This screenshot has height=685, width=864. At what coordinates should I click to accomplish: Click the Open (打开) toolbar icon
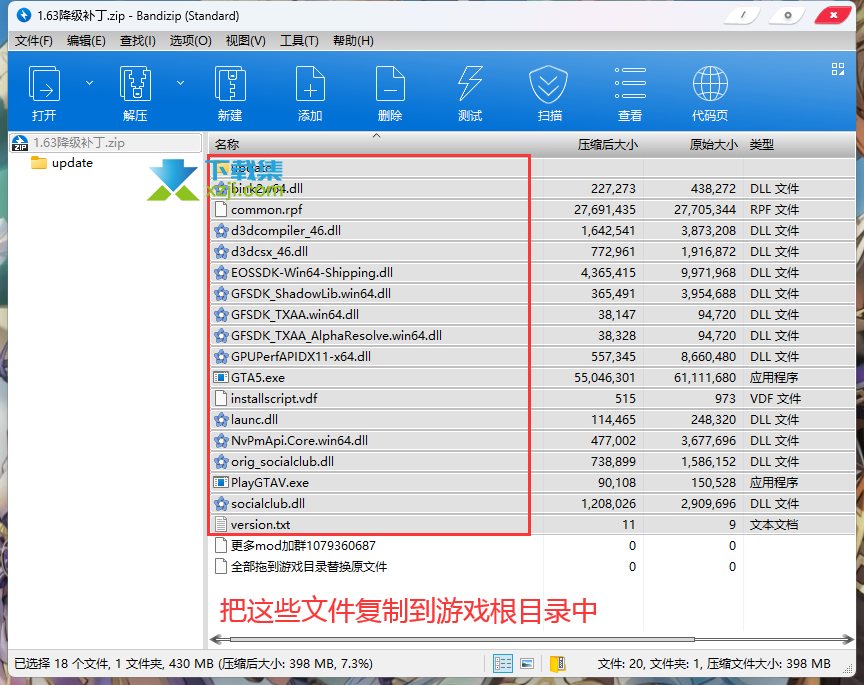(x=44, y=84)
